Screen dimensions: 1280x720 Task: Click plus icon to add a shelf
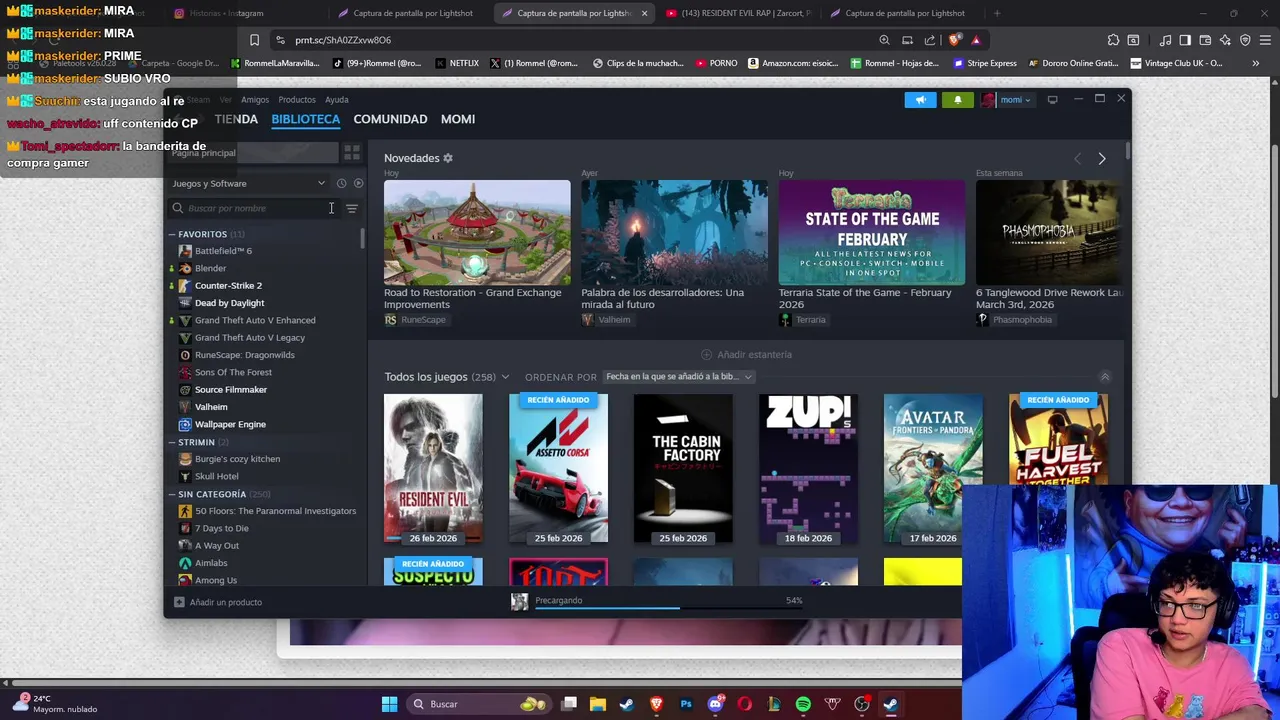[x=706, y=354]
